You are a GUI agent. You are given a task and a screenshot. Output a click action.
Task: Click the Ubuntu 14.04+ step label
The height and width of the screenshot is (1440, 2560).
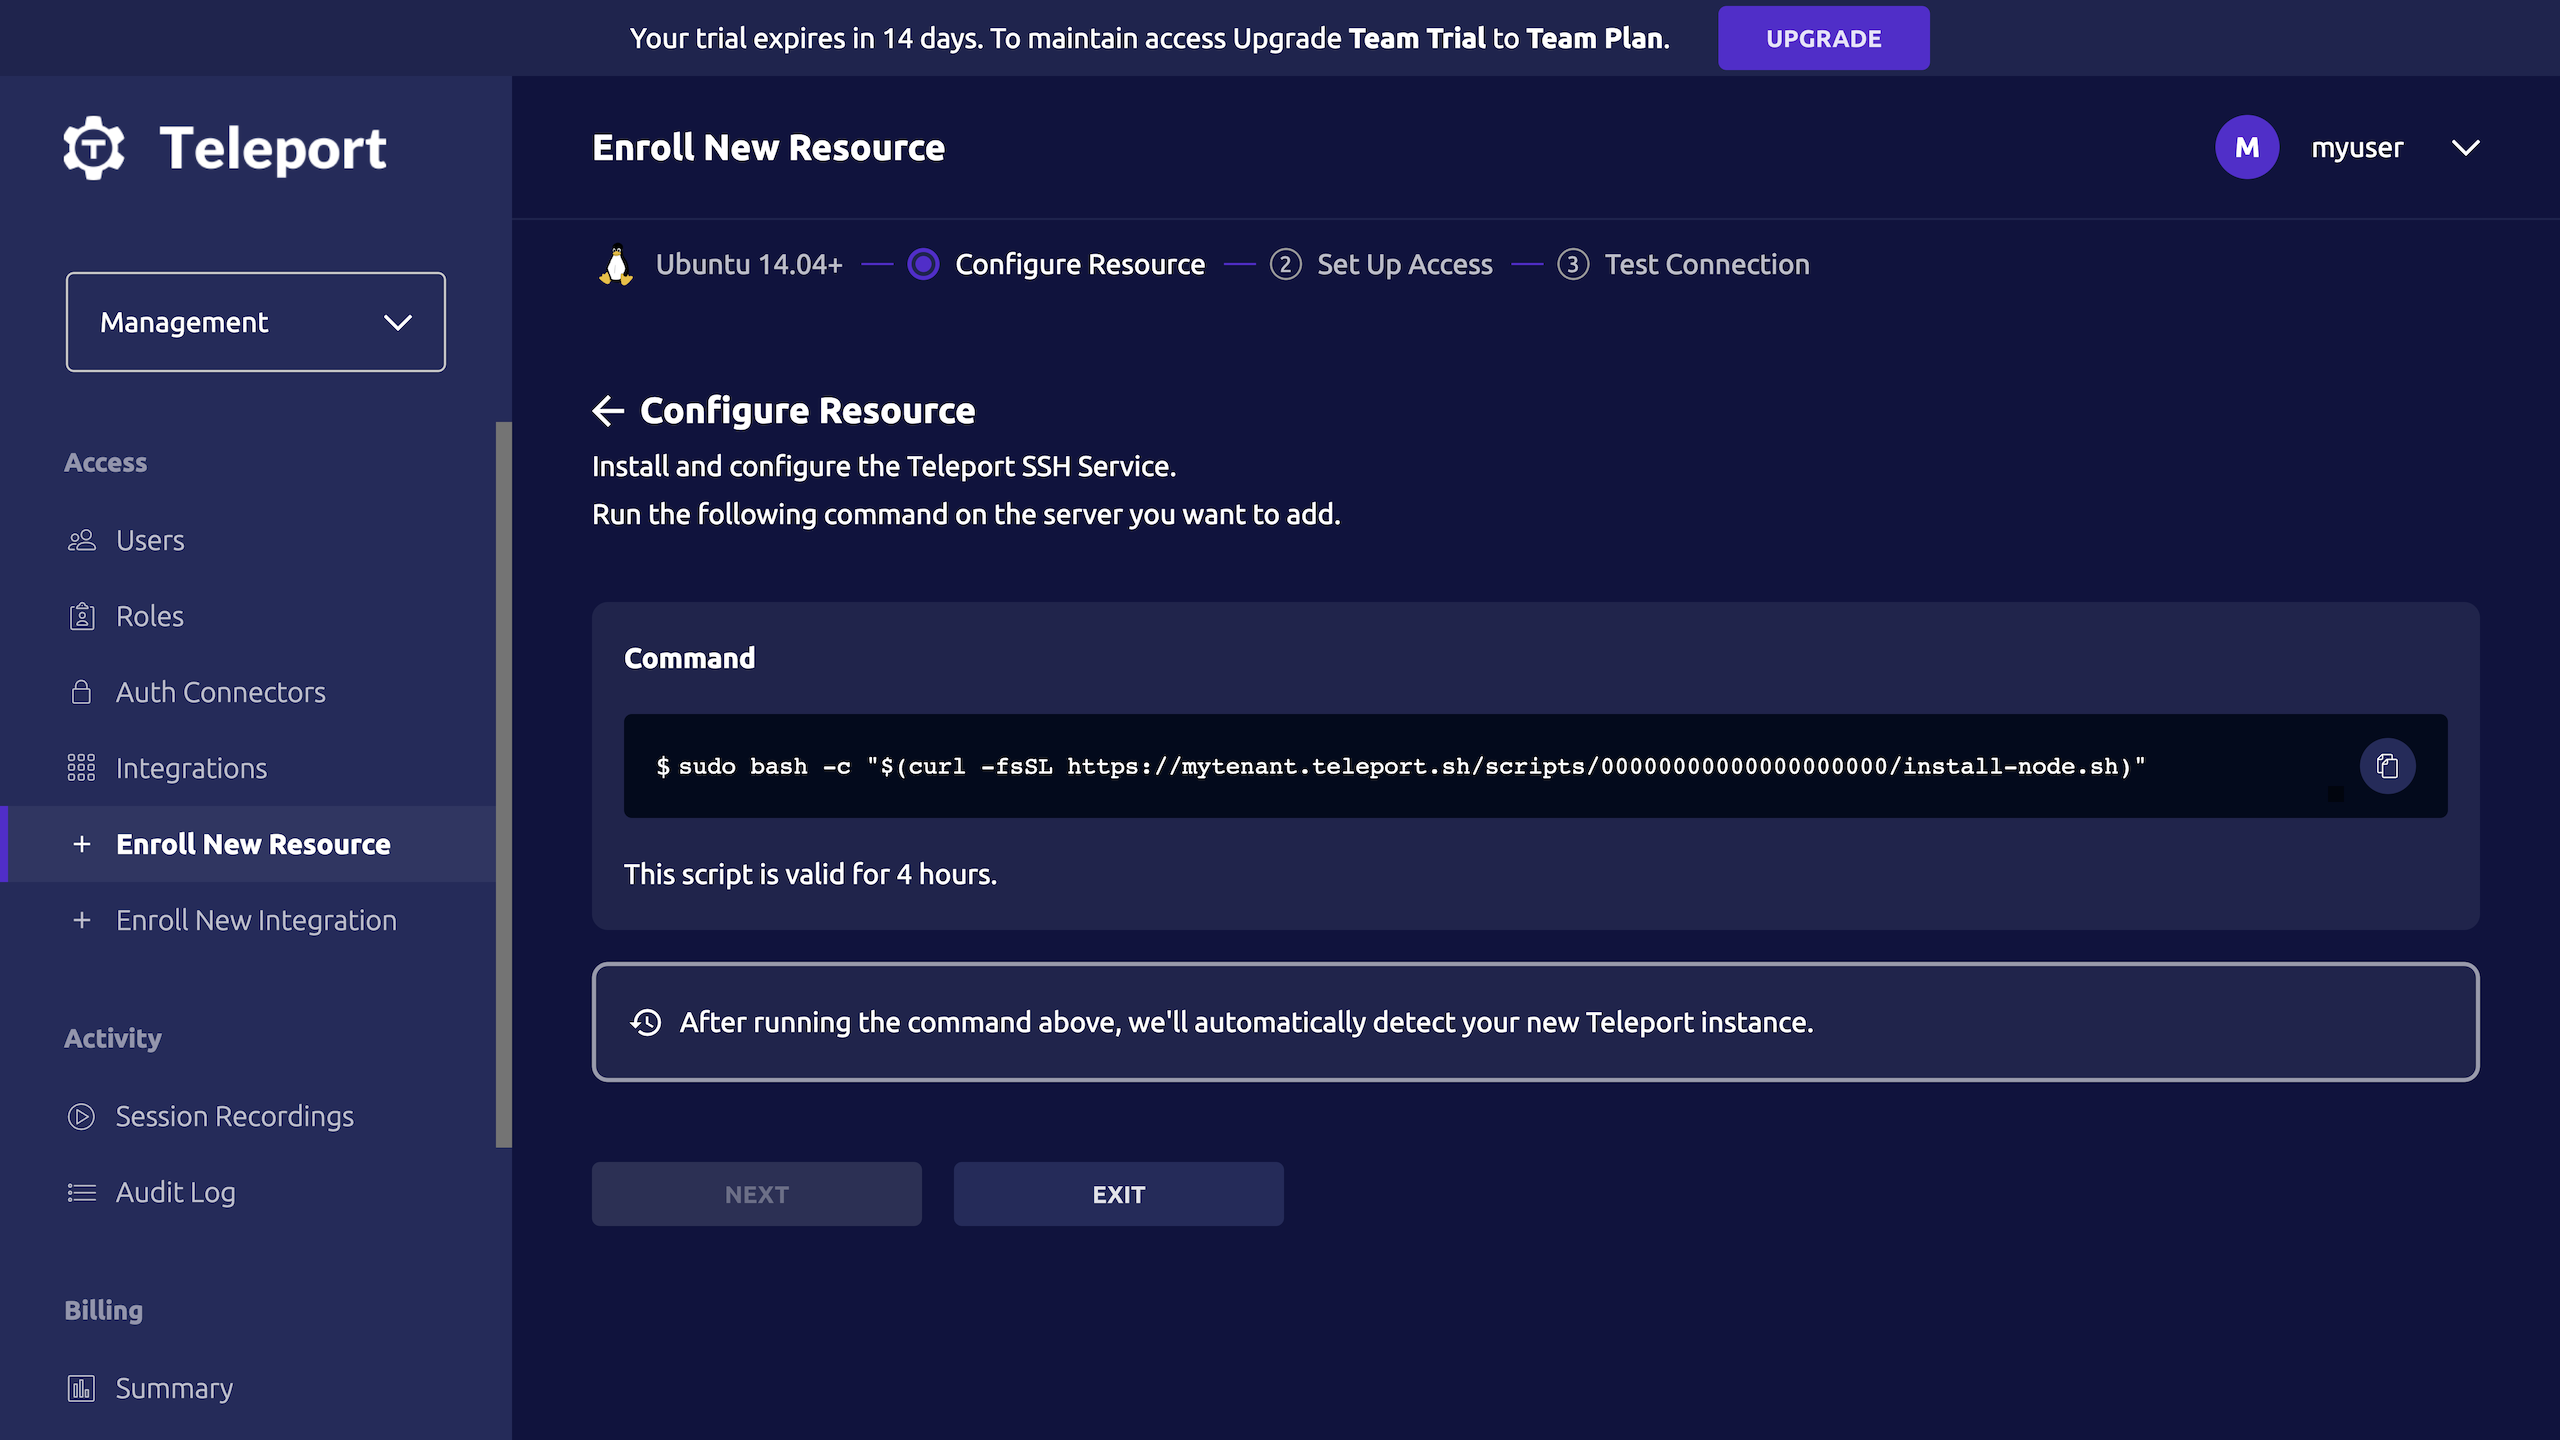tap(749, 264)
